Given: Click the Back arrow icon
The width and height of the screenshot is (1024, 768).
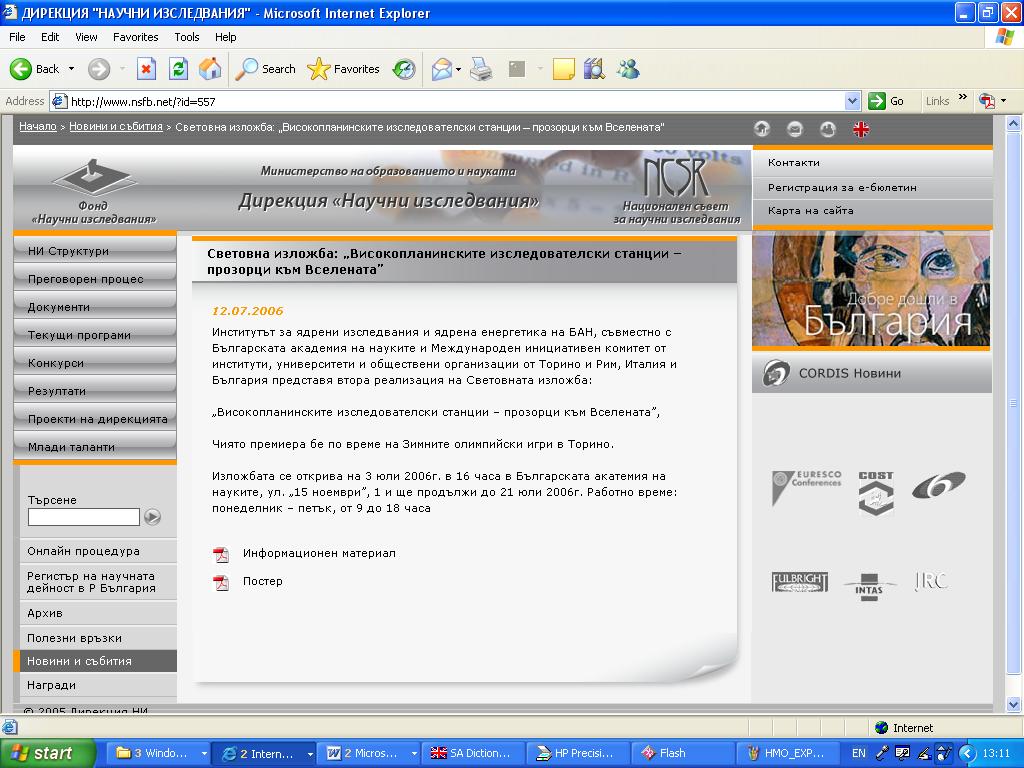Looking at the screenshot, I should (x=20, y=69).
